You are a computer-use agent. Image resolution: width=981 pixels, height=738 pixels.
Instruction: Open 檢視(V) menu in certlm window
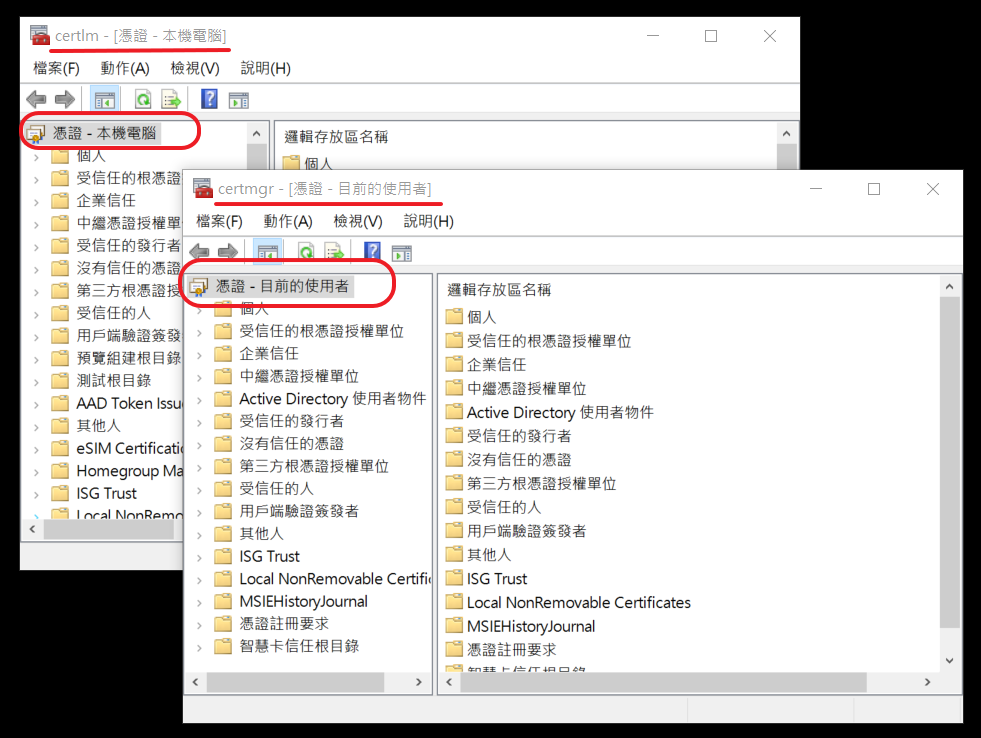(x=195, y=68)
